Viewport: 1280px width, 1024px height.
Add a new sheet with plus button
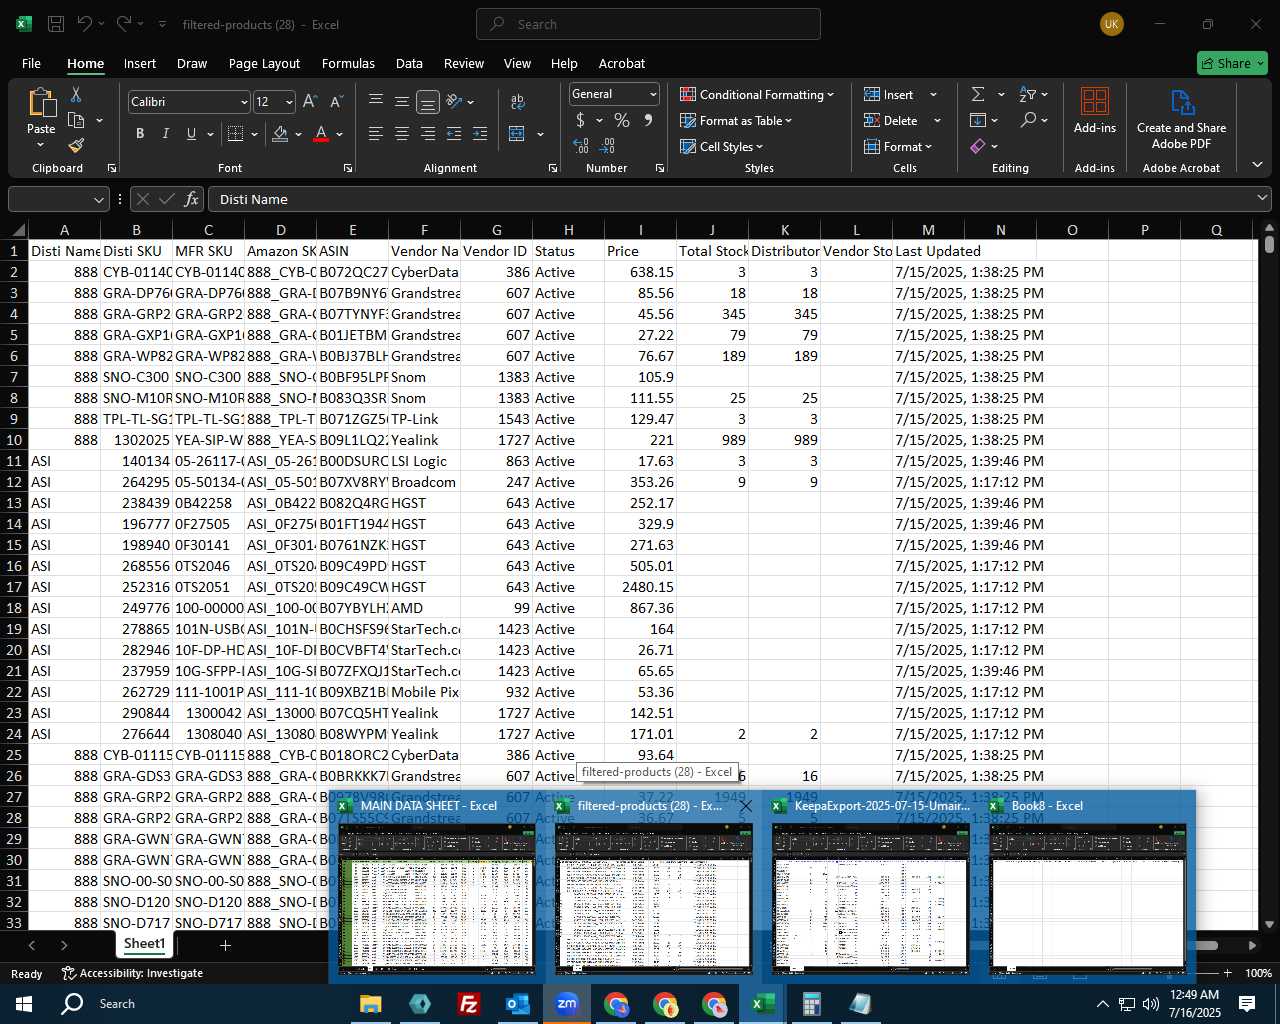[225, 945]
